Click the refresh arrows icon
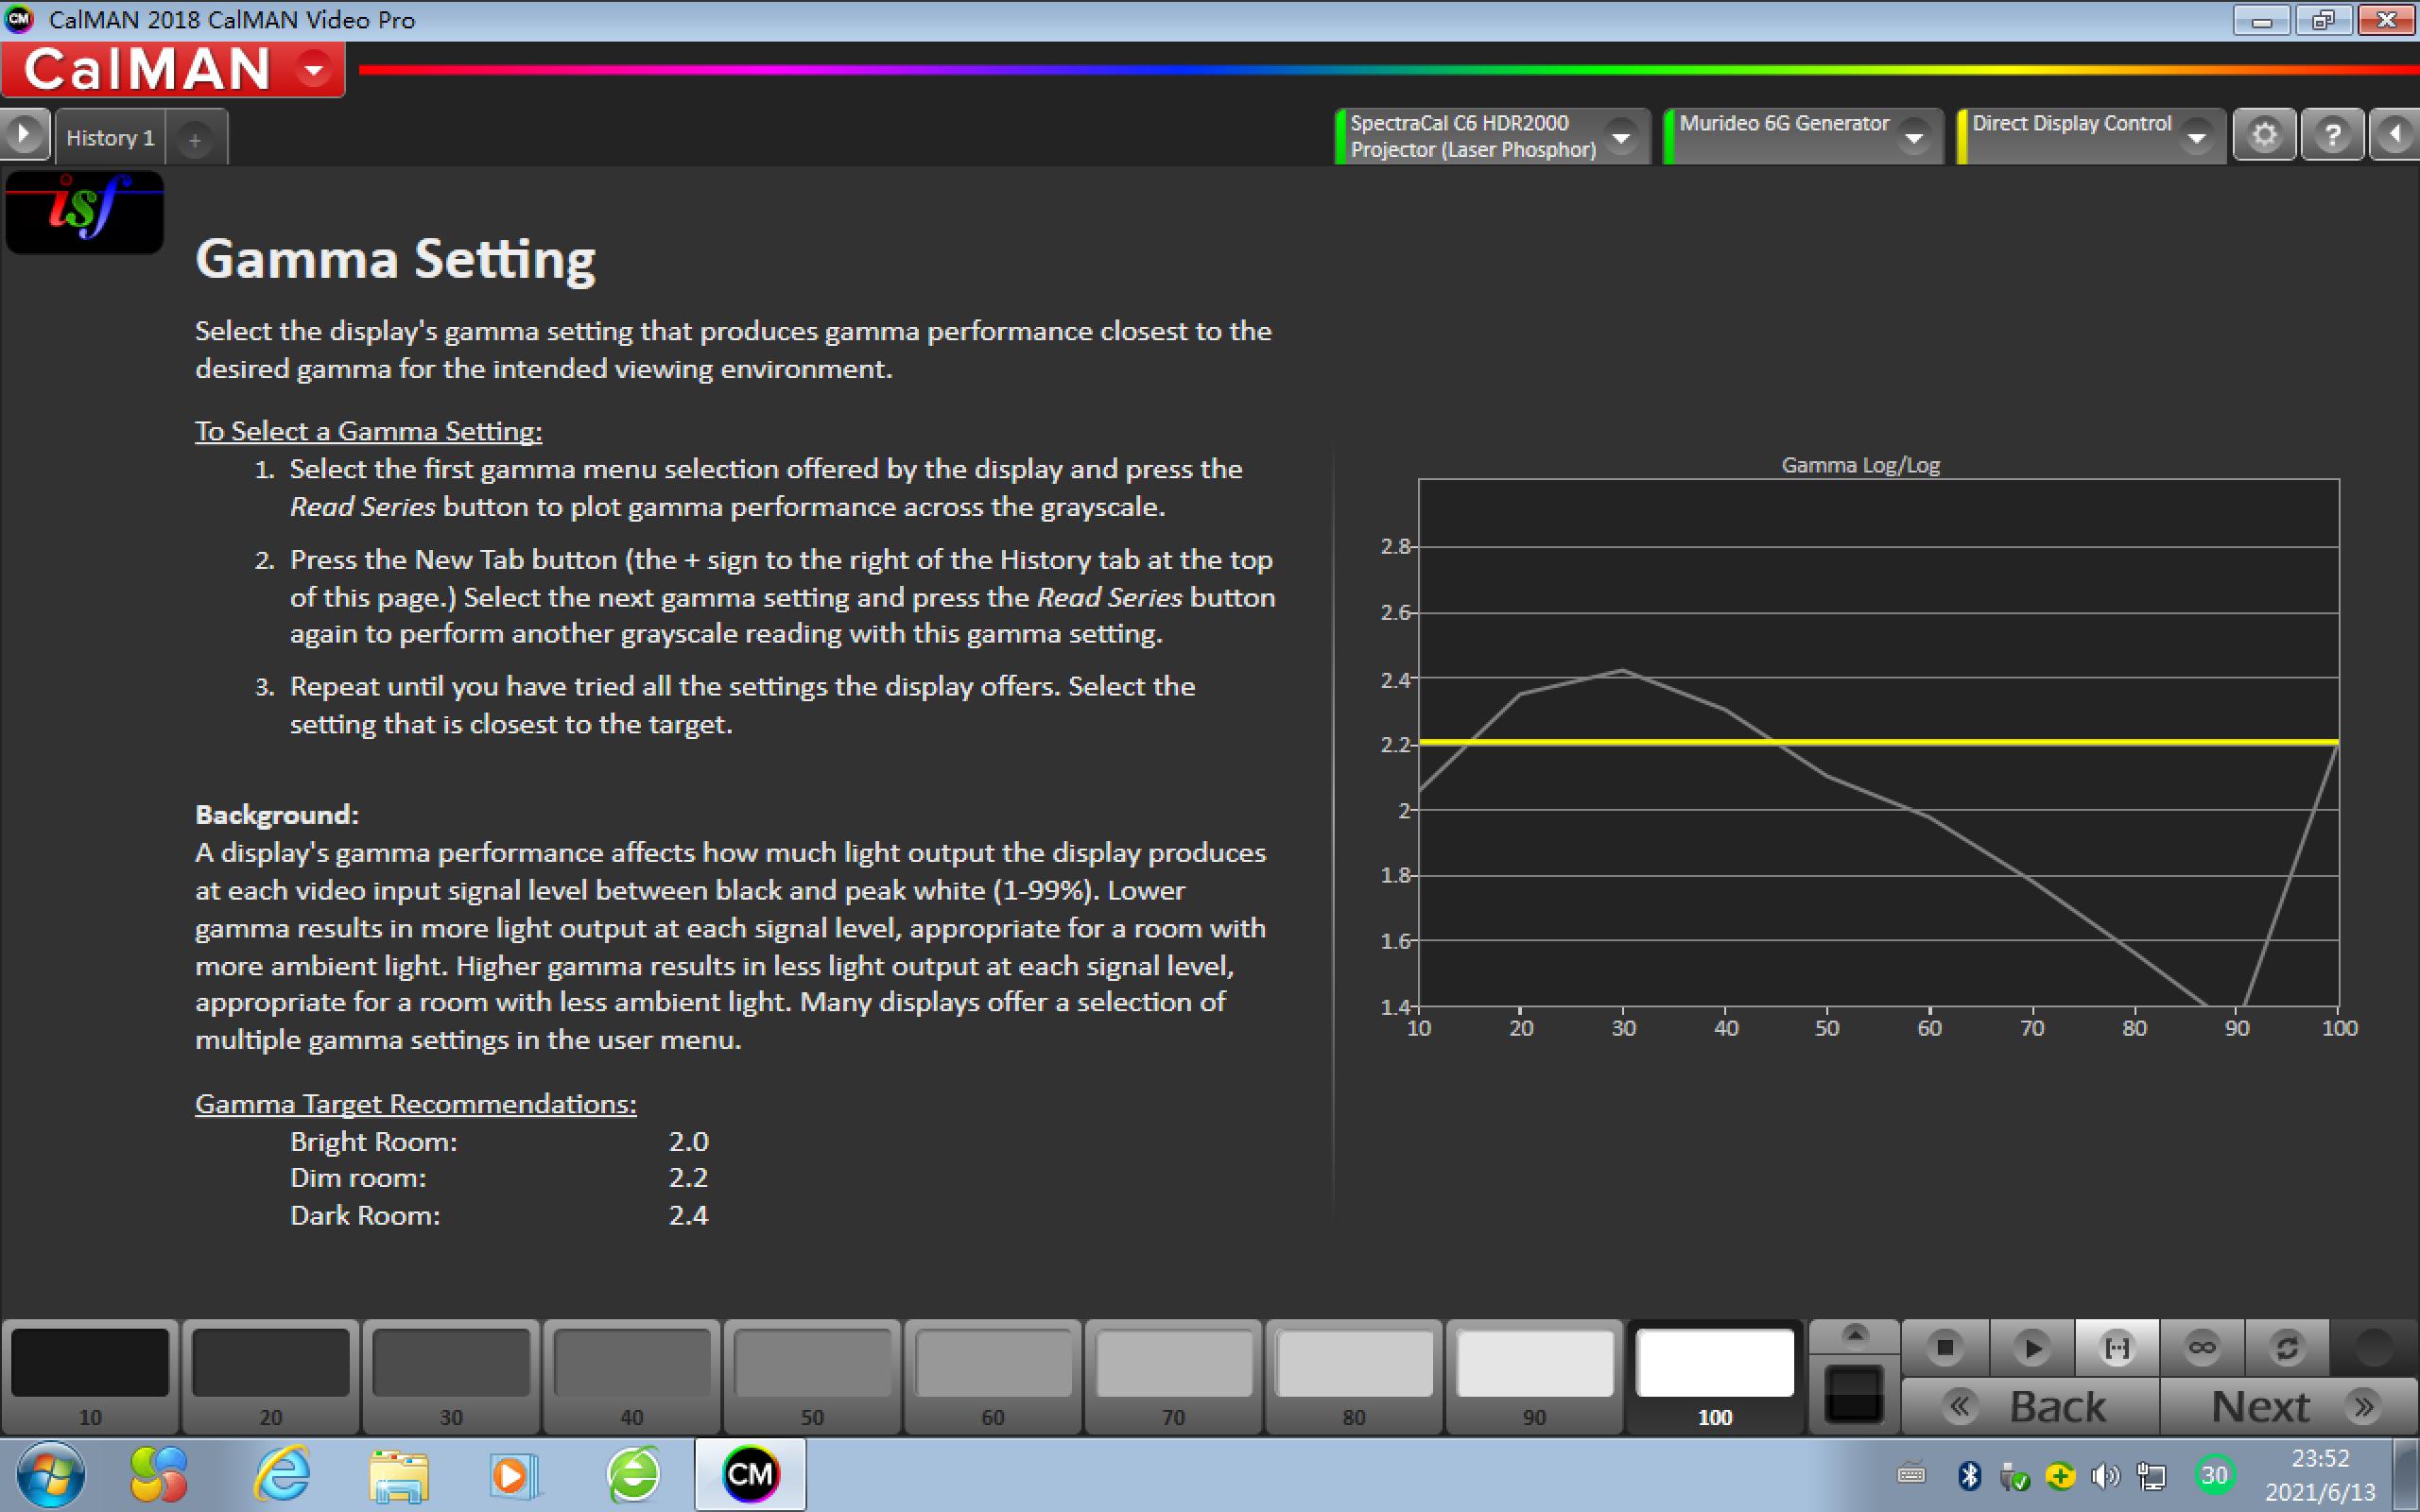Screen dimensions: 2420x1512 tap(2286, 1347)
